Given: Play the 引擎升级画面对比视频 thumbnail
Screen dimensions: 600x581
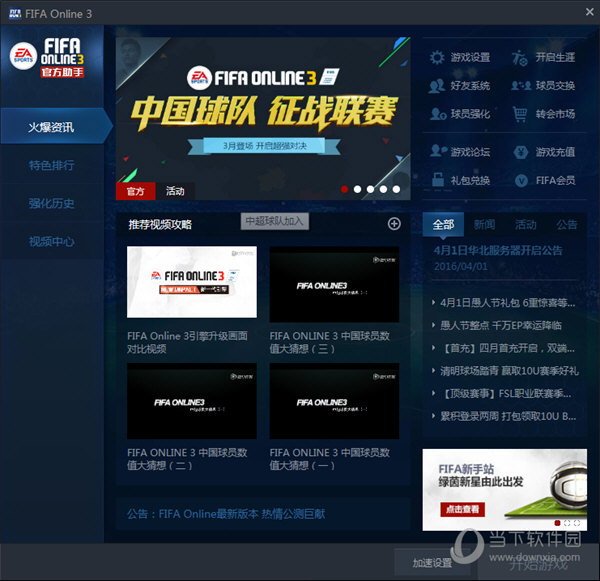Looking at the screenshot, I should tap(192, 282).
